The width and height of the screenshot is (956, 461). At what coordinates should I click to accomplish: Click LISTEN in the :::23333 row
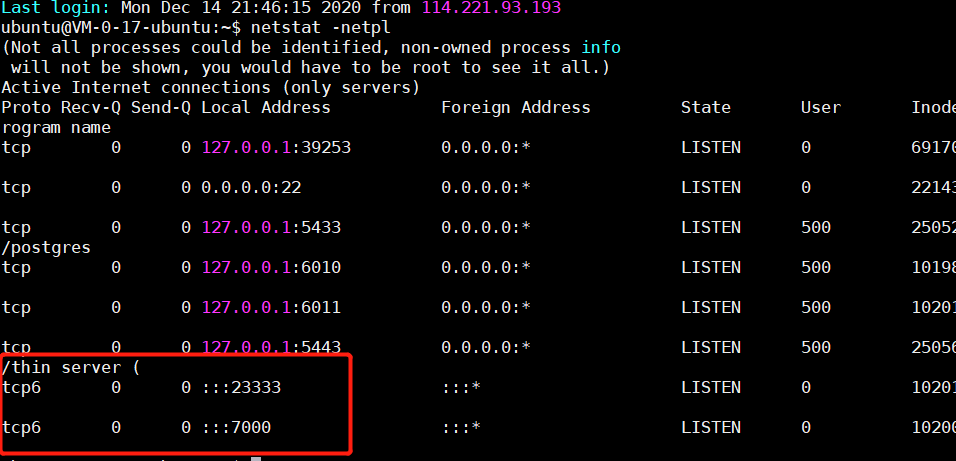coord(711,387)
